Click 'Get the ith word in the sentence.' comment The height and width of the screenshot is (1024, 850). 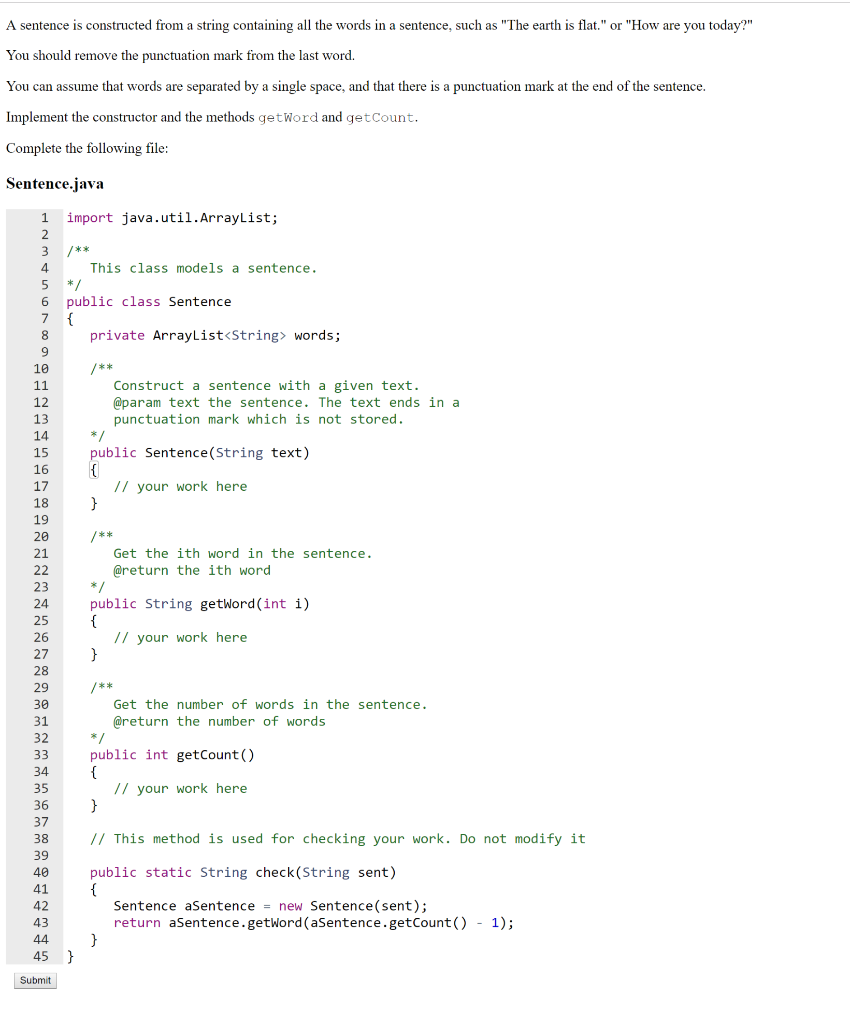243,554
